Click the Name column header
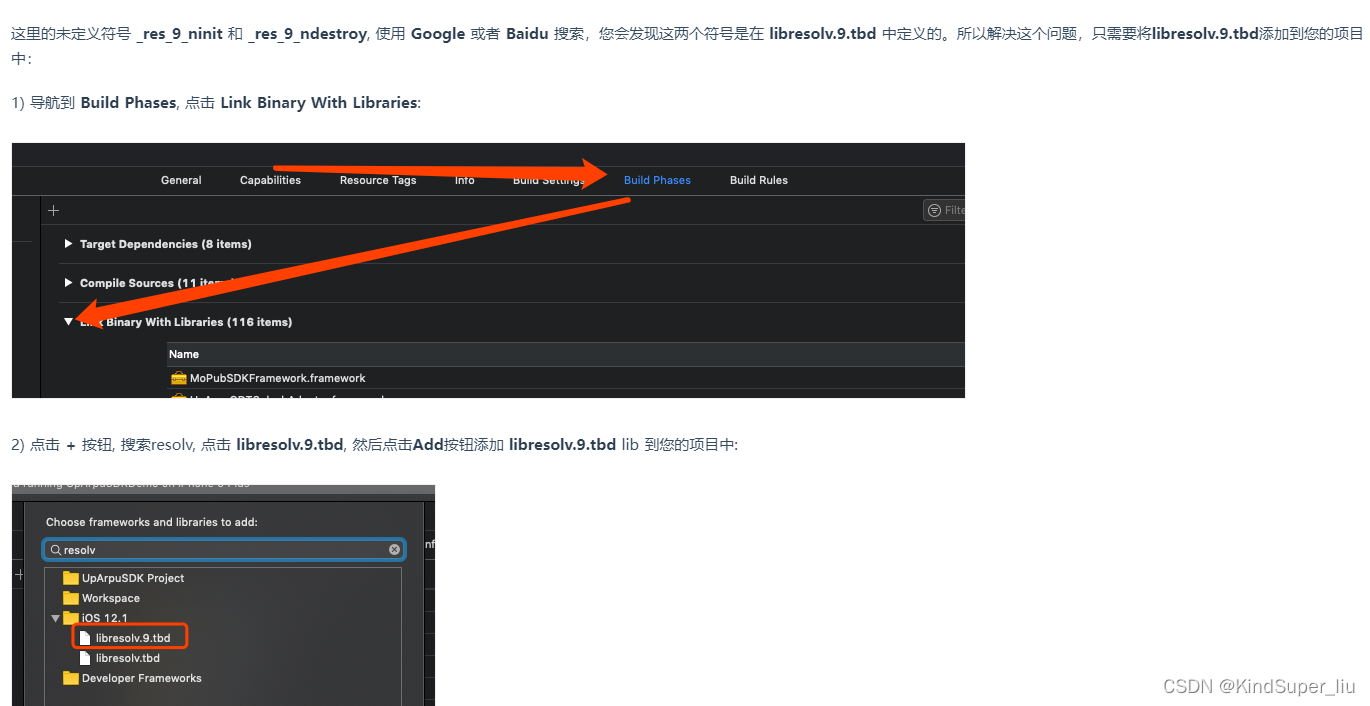Viewport: 1370px width, 706px height. (184, 354)
